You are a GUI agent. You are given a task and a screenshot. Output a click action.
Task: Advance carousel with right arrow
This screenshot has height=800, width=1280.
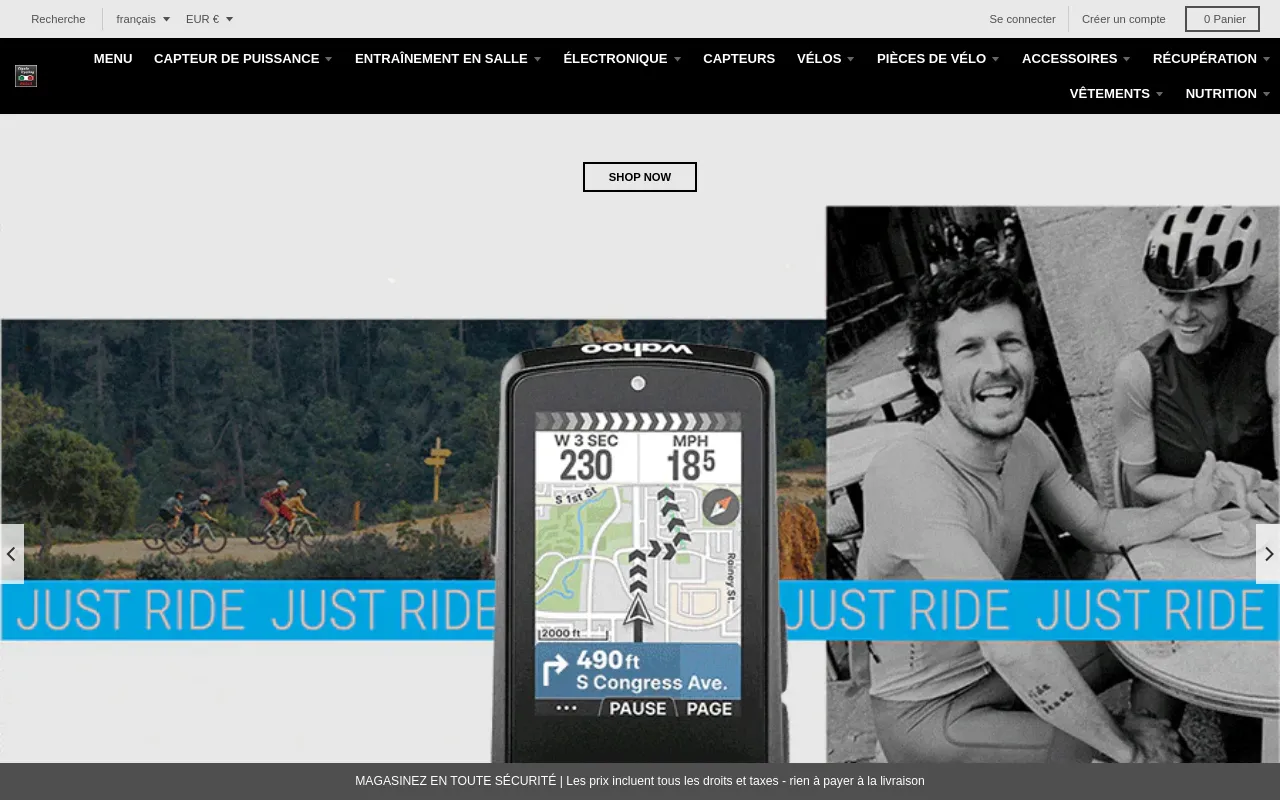tap(1268, 554)
